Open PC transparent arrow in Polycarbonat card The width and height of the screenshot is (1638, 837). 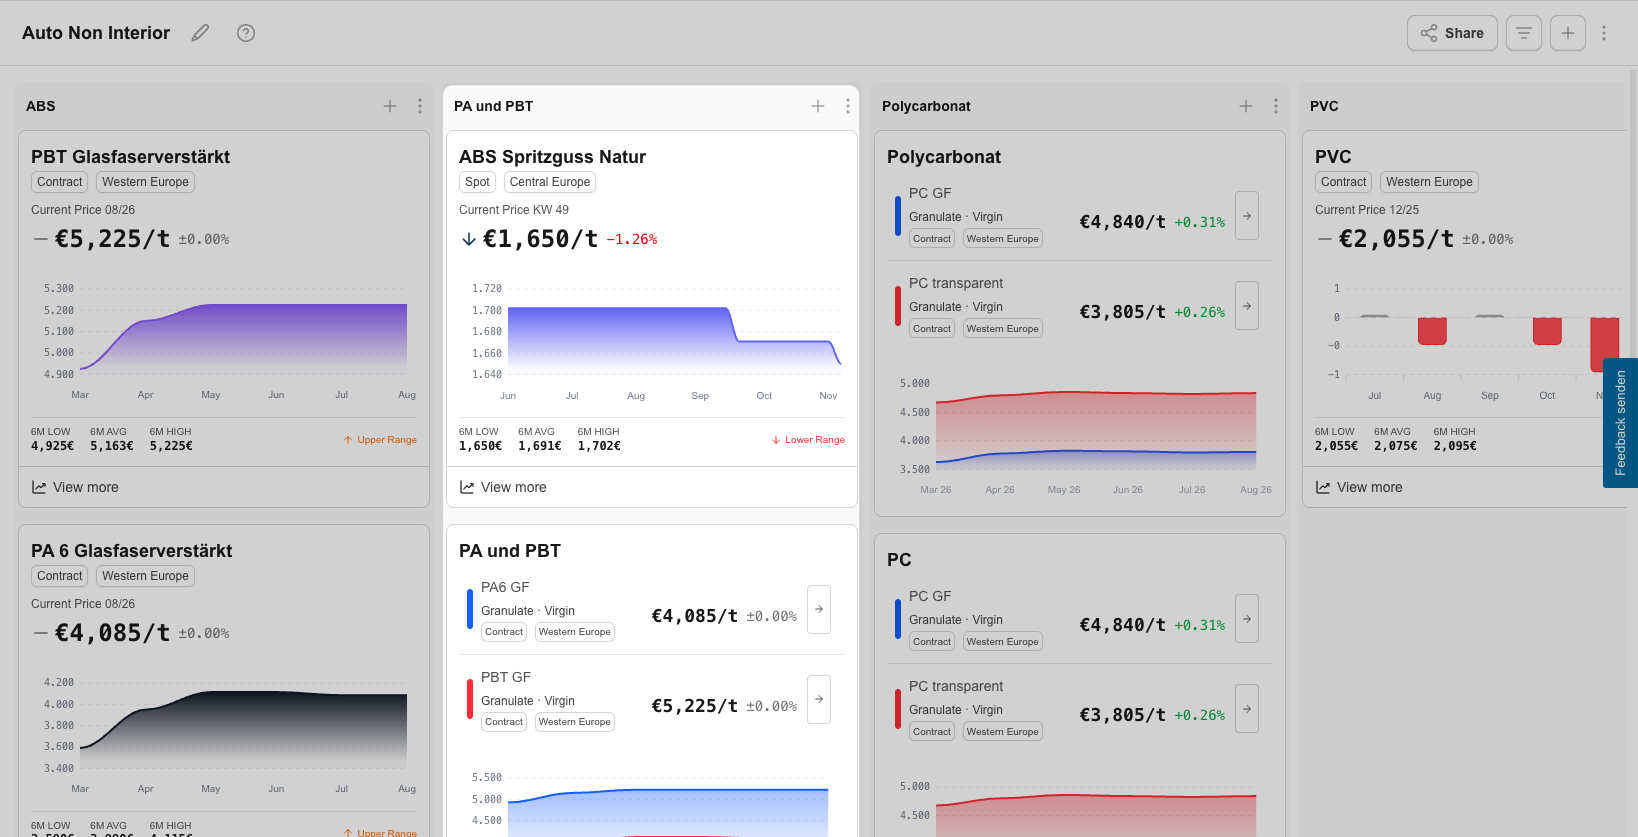[x=1247, y=306]
